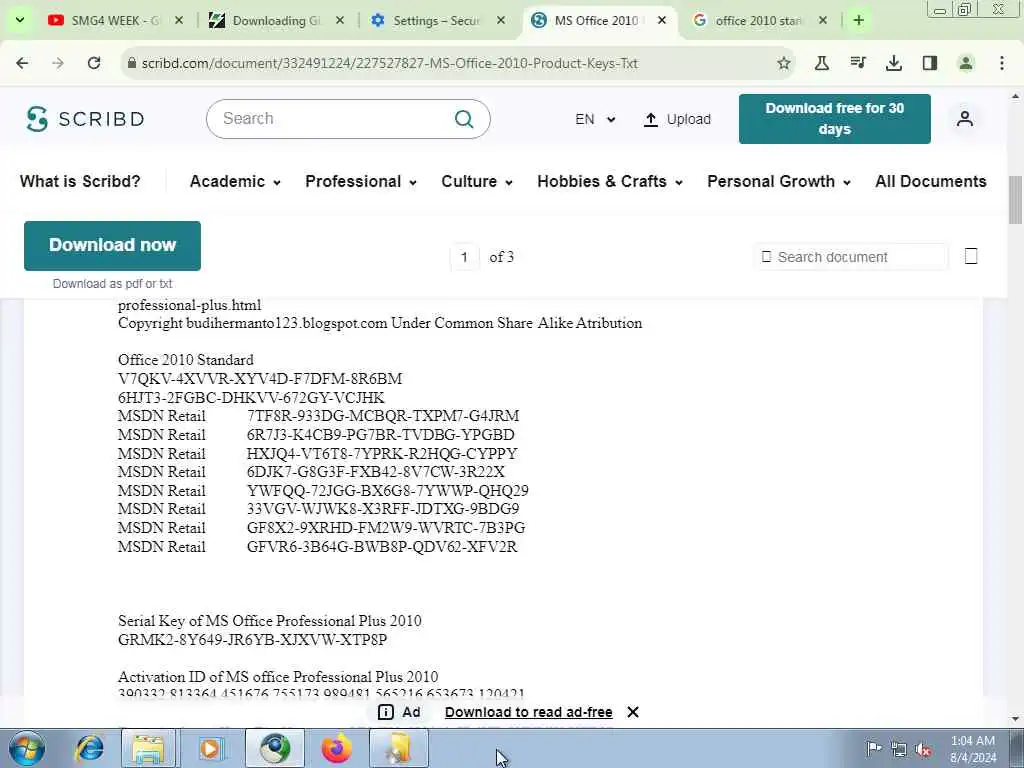Open the folder window taskbar icon

pyautogui.click(x=398, y=748)
